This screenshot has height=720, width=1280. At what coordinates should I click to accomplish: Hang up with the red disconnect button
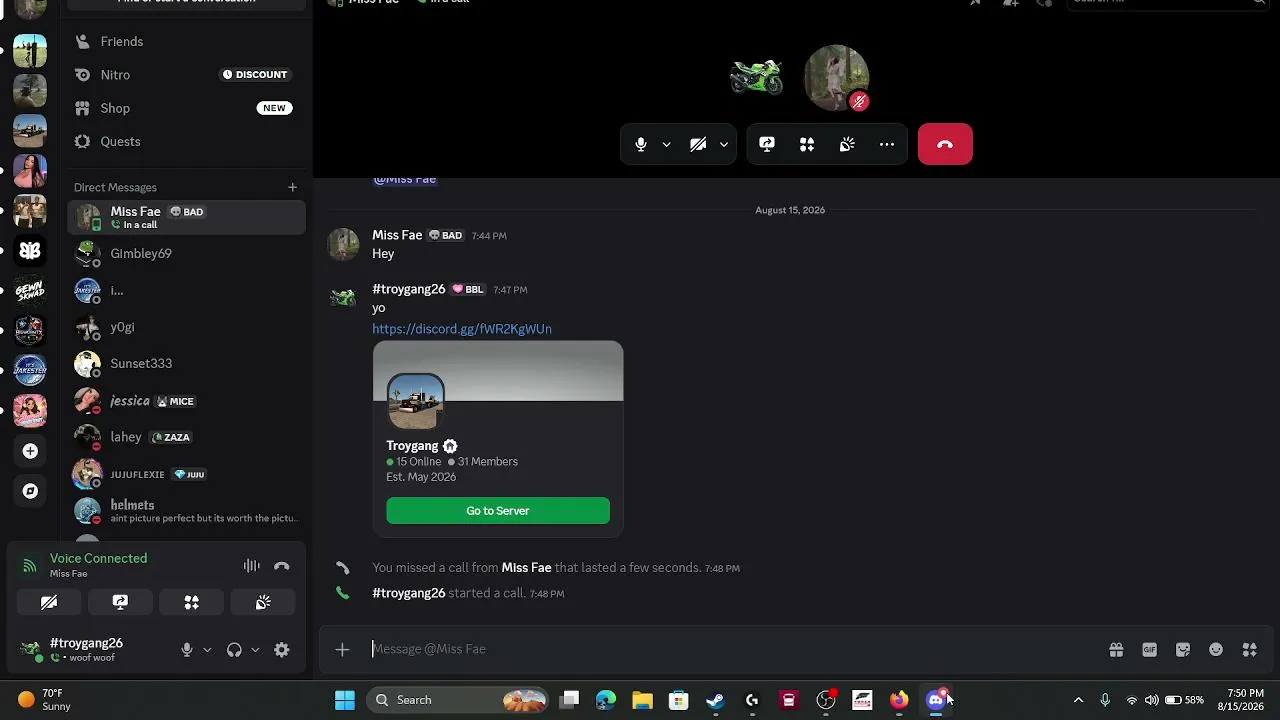[945, 144]
